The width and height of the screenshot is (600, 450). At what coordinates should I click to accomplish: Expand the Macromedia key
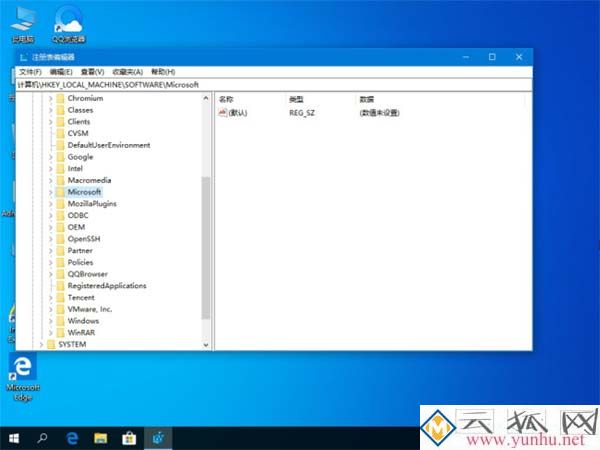[x=51, y=180]
